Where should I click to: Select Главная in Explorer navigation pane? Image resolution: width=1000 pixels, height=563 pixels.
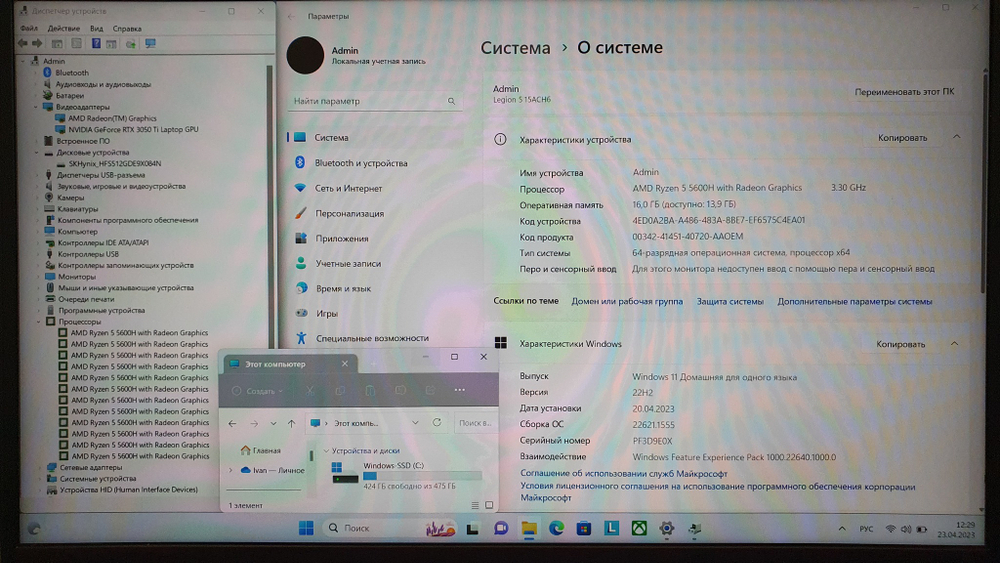[x=260, y=451]
